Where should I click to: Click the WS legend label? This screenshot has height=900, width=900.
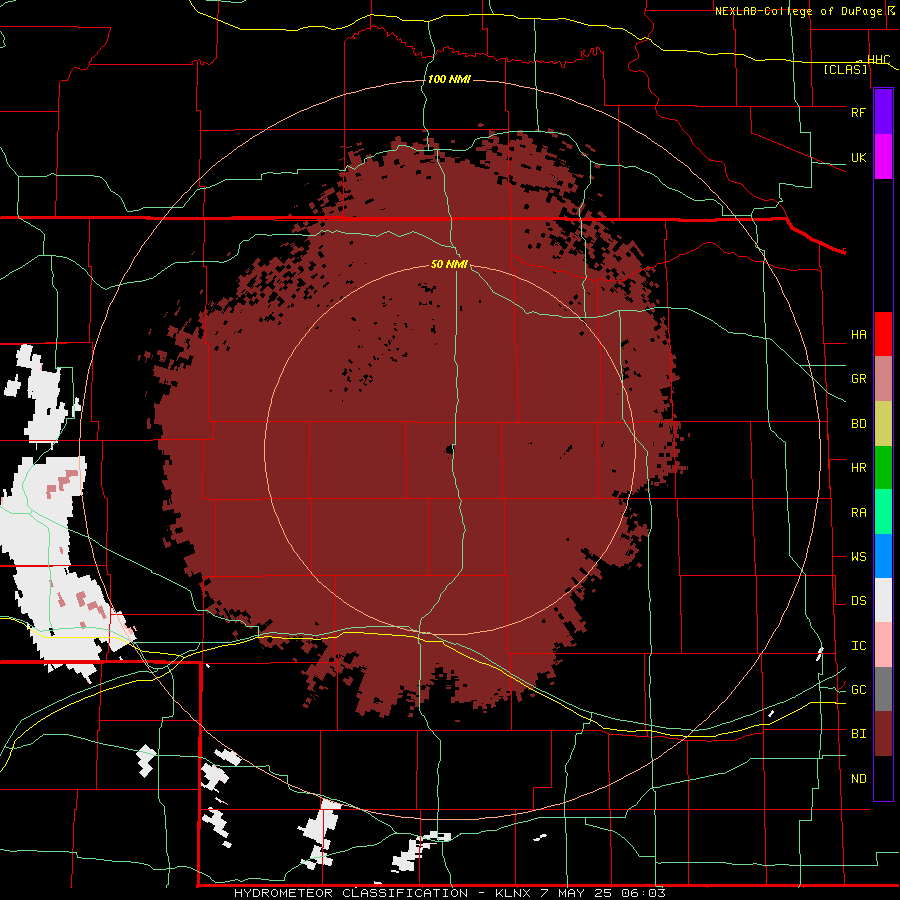(859, 557)
